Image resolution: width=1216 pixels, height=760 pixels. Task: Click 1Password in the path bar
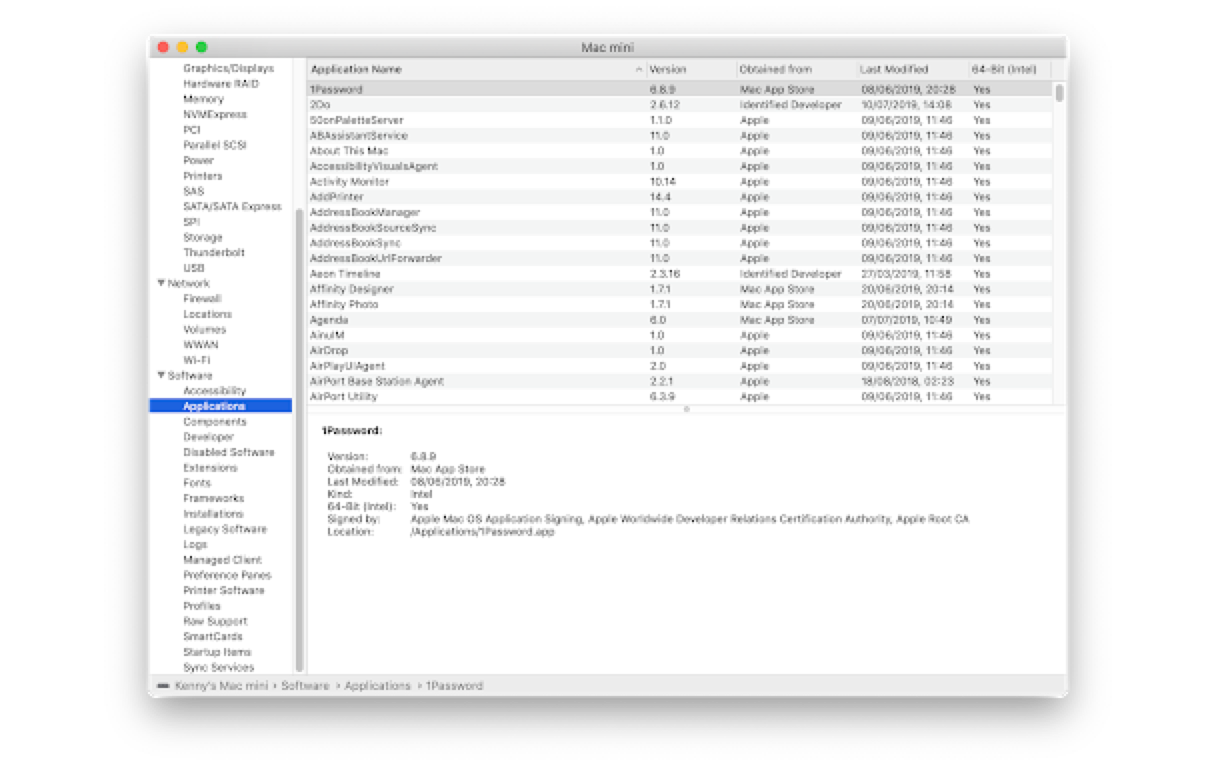pos(455,686)
